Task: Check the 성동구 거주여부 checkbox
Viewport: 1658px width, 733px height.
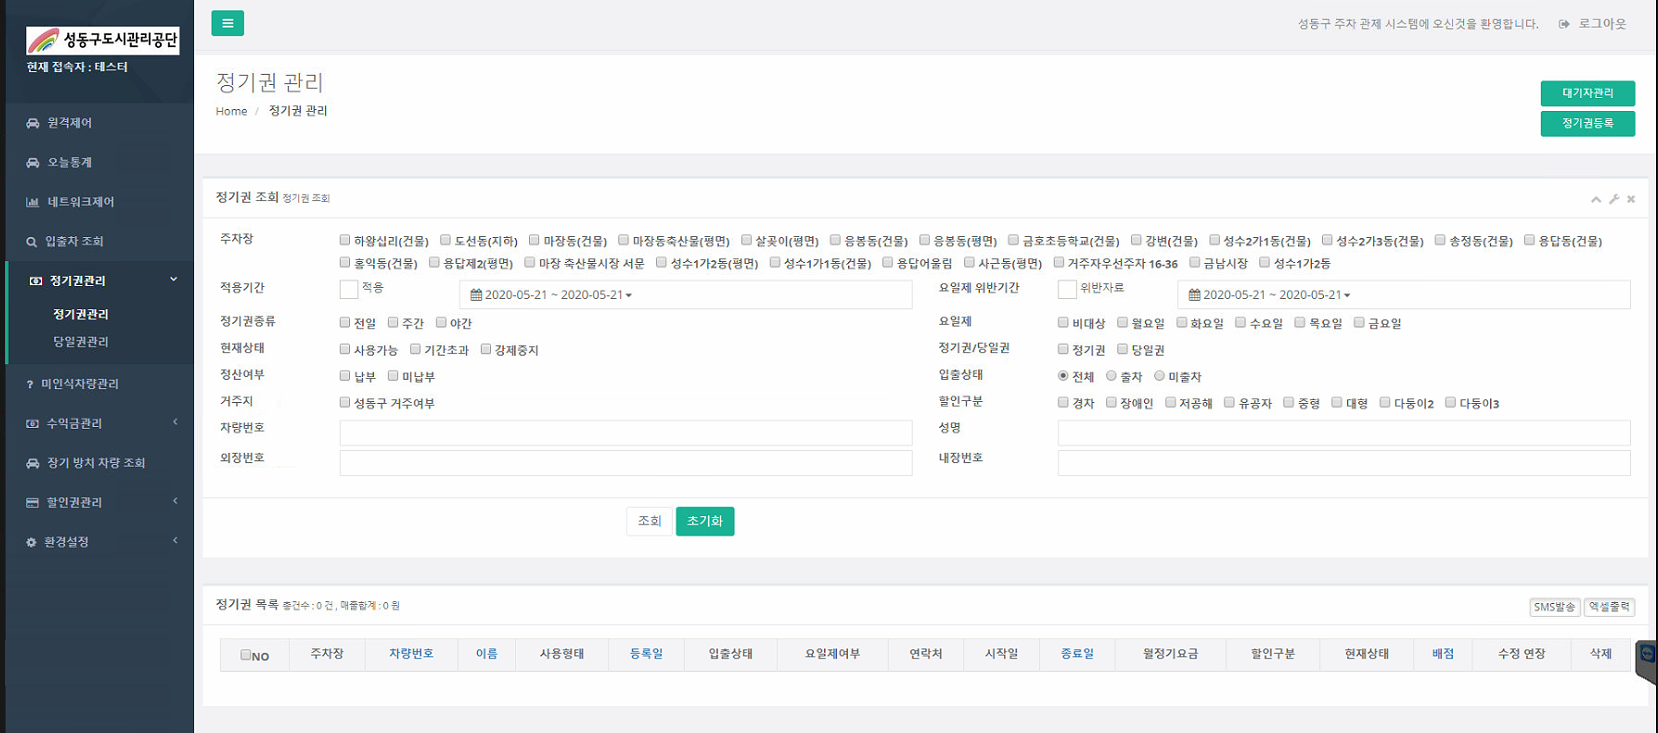Action: 345,402
